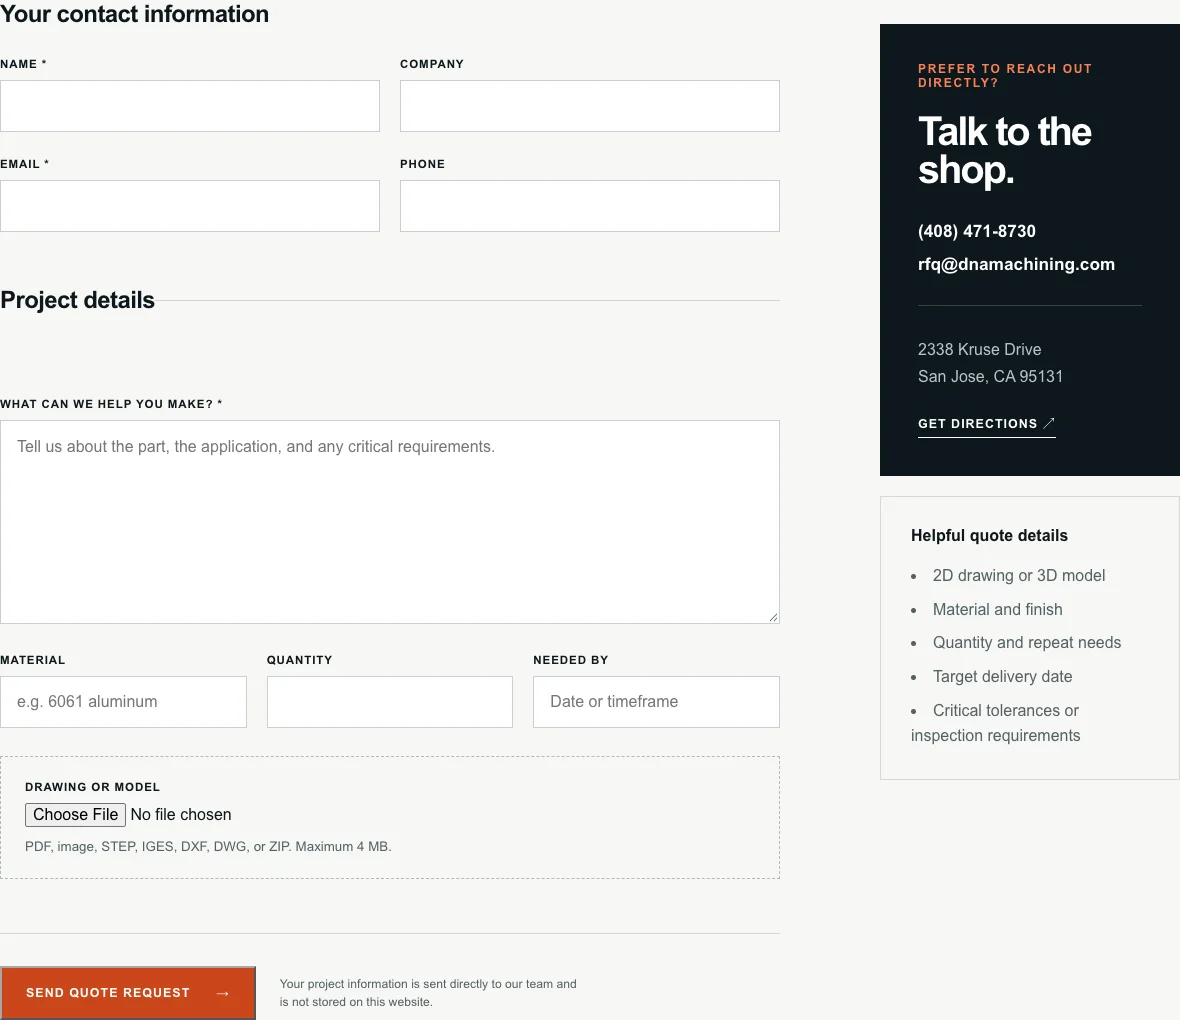This screenshot has width=1180, height=1020.
Task: Click the 'Prefer to reach out directly?' caption
Action: point(1005,75)
